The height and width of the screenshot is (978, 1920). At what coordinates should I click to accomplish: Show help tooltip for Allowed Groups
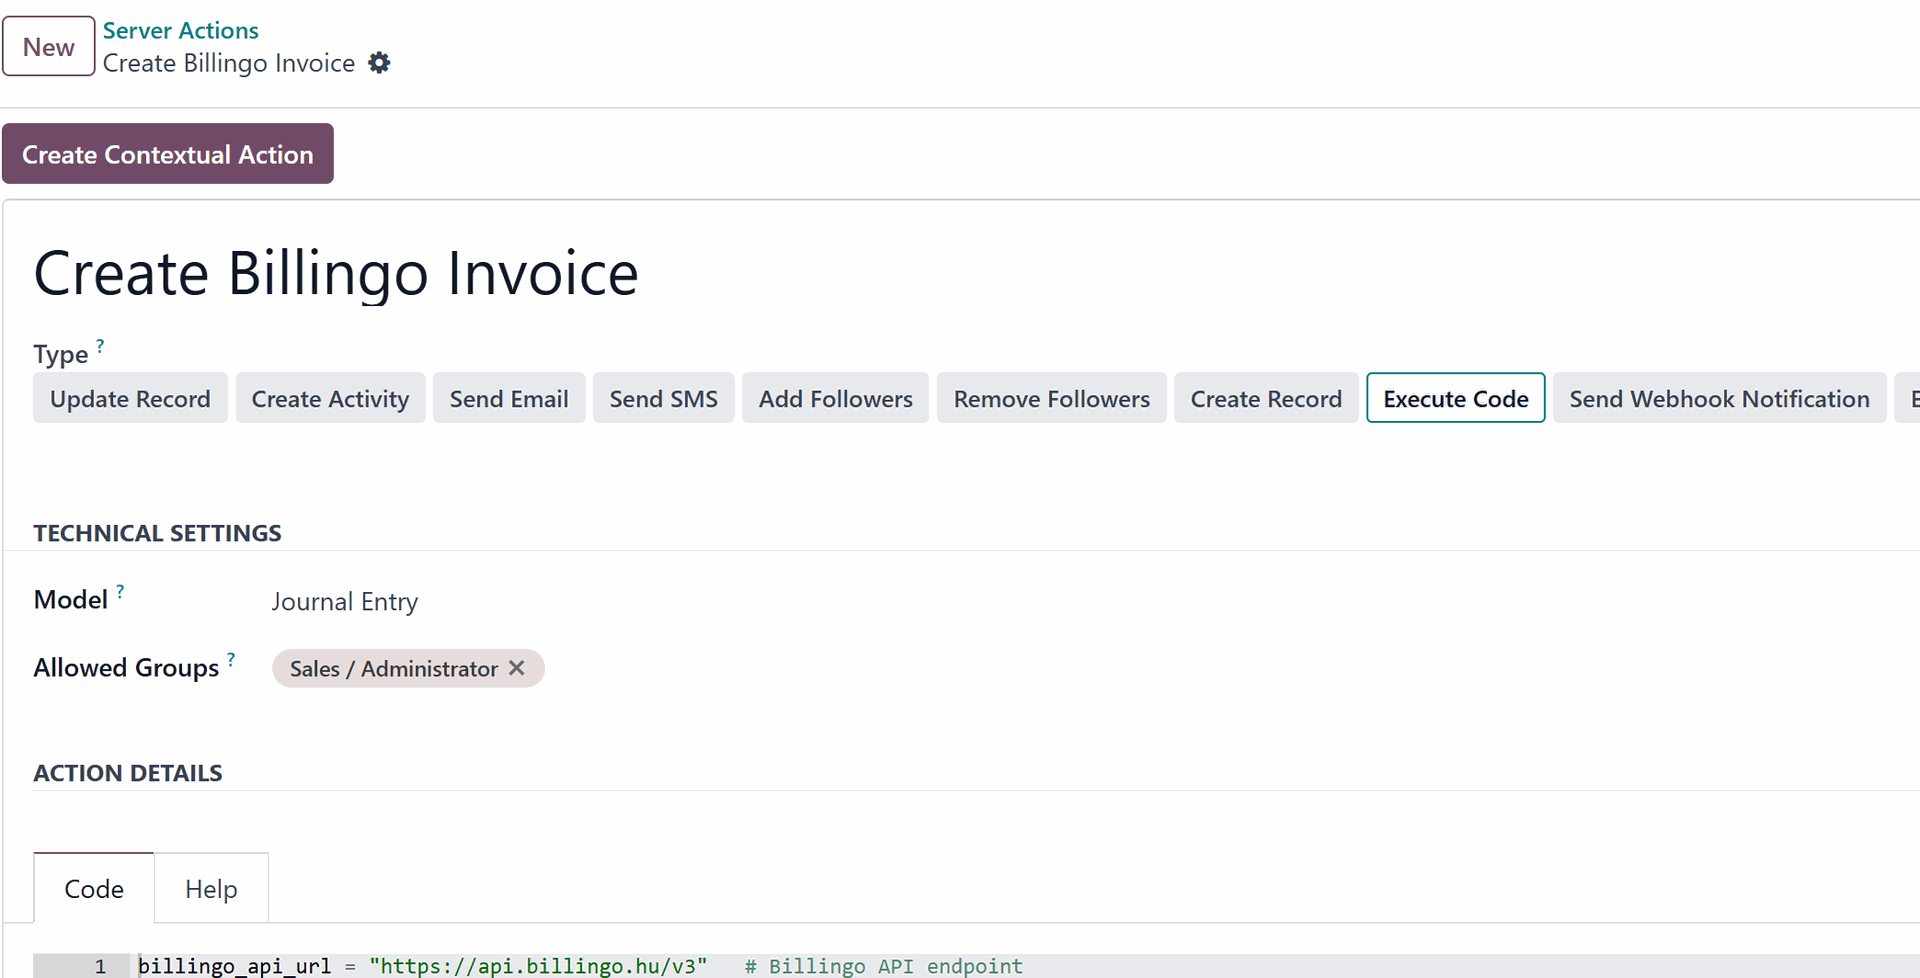[231, 659]
